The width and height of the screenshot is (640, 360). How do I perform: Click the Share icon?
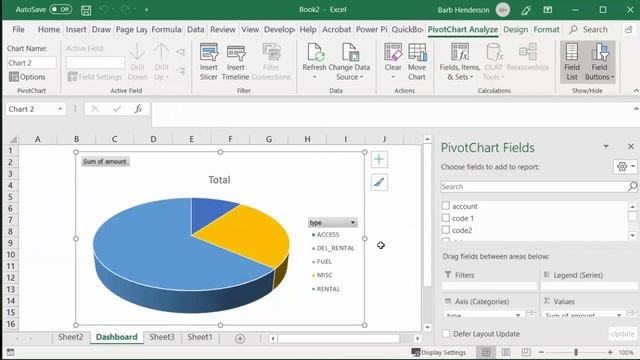(x=629, y=29)
